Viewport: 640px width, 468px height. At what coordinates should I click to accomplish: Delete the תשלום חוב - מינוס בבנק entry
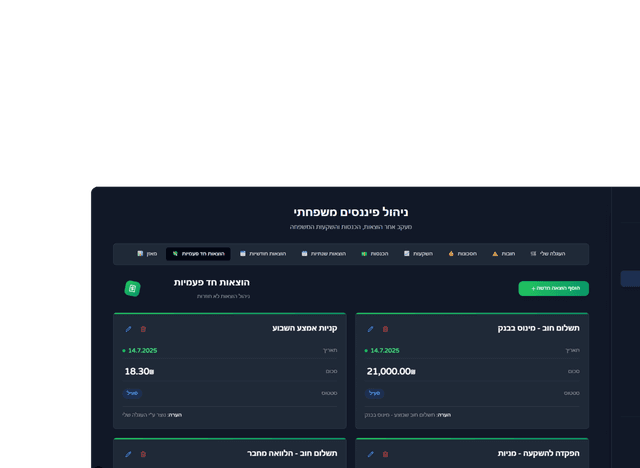(x=385, y=328)
